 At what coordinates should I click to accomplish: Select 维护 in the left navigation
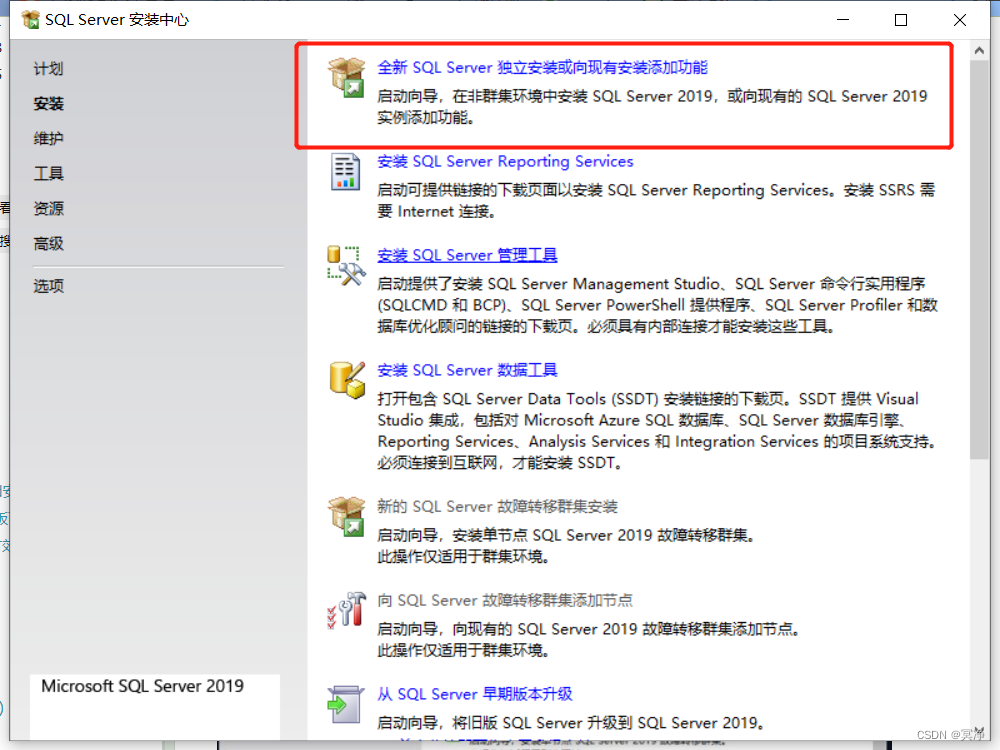[x=48, y=138]
